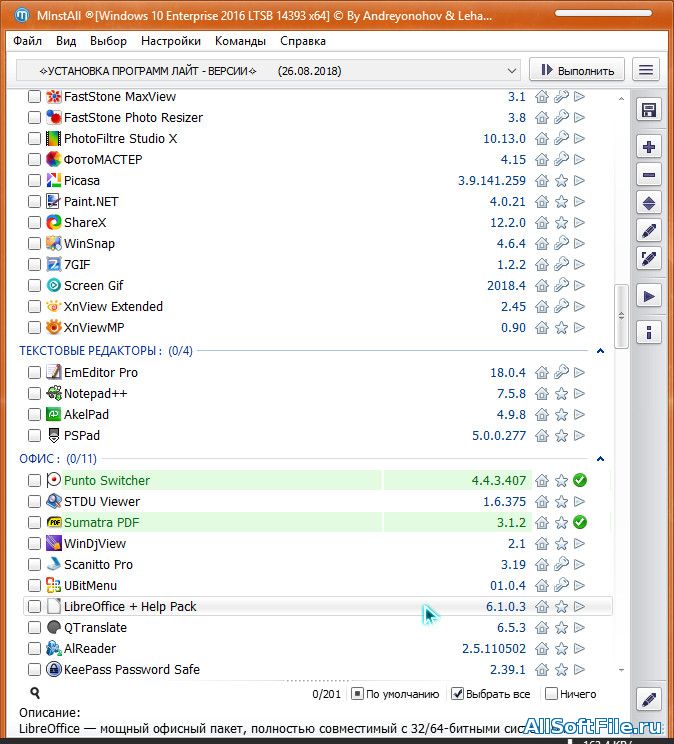Enable the KeePass Password Safe checkbox
This screenshot has width=674, height=744.
(34, 670)
